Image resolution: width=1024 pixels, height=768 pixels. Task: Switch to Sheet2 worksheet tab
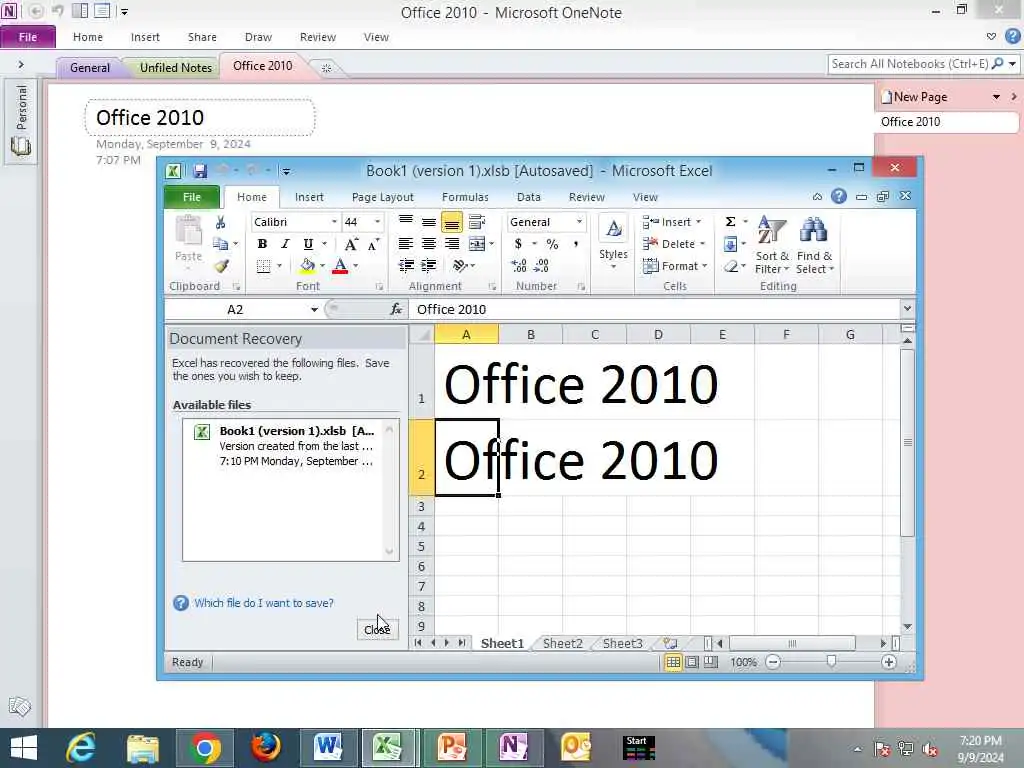click(x=562, y=643)
